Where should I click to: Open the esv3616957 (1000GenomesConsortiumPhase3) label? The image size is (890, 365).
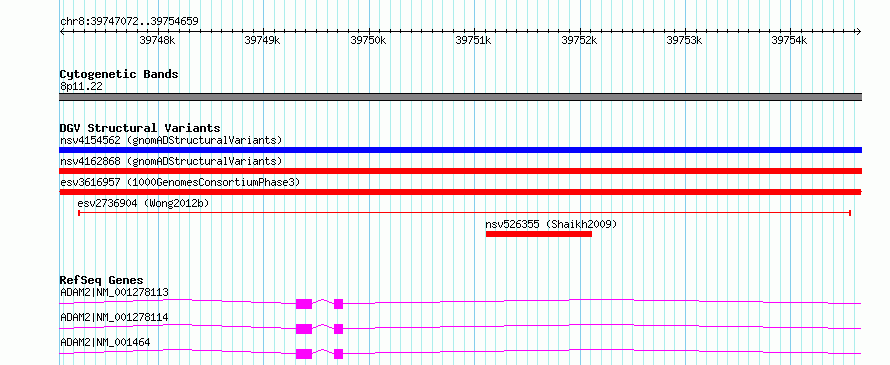(180, 182)
